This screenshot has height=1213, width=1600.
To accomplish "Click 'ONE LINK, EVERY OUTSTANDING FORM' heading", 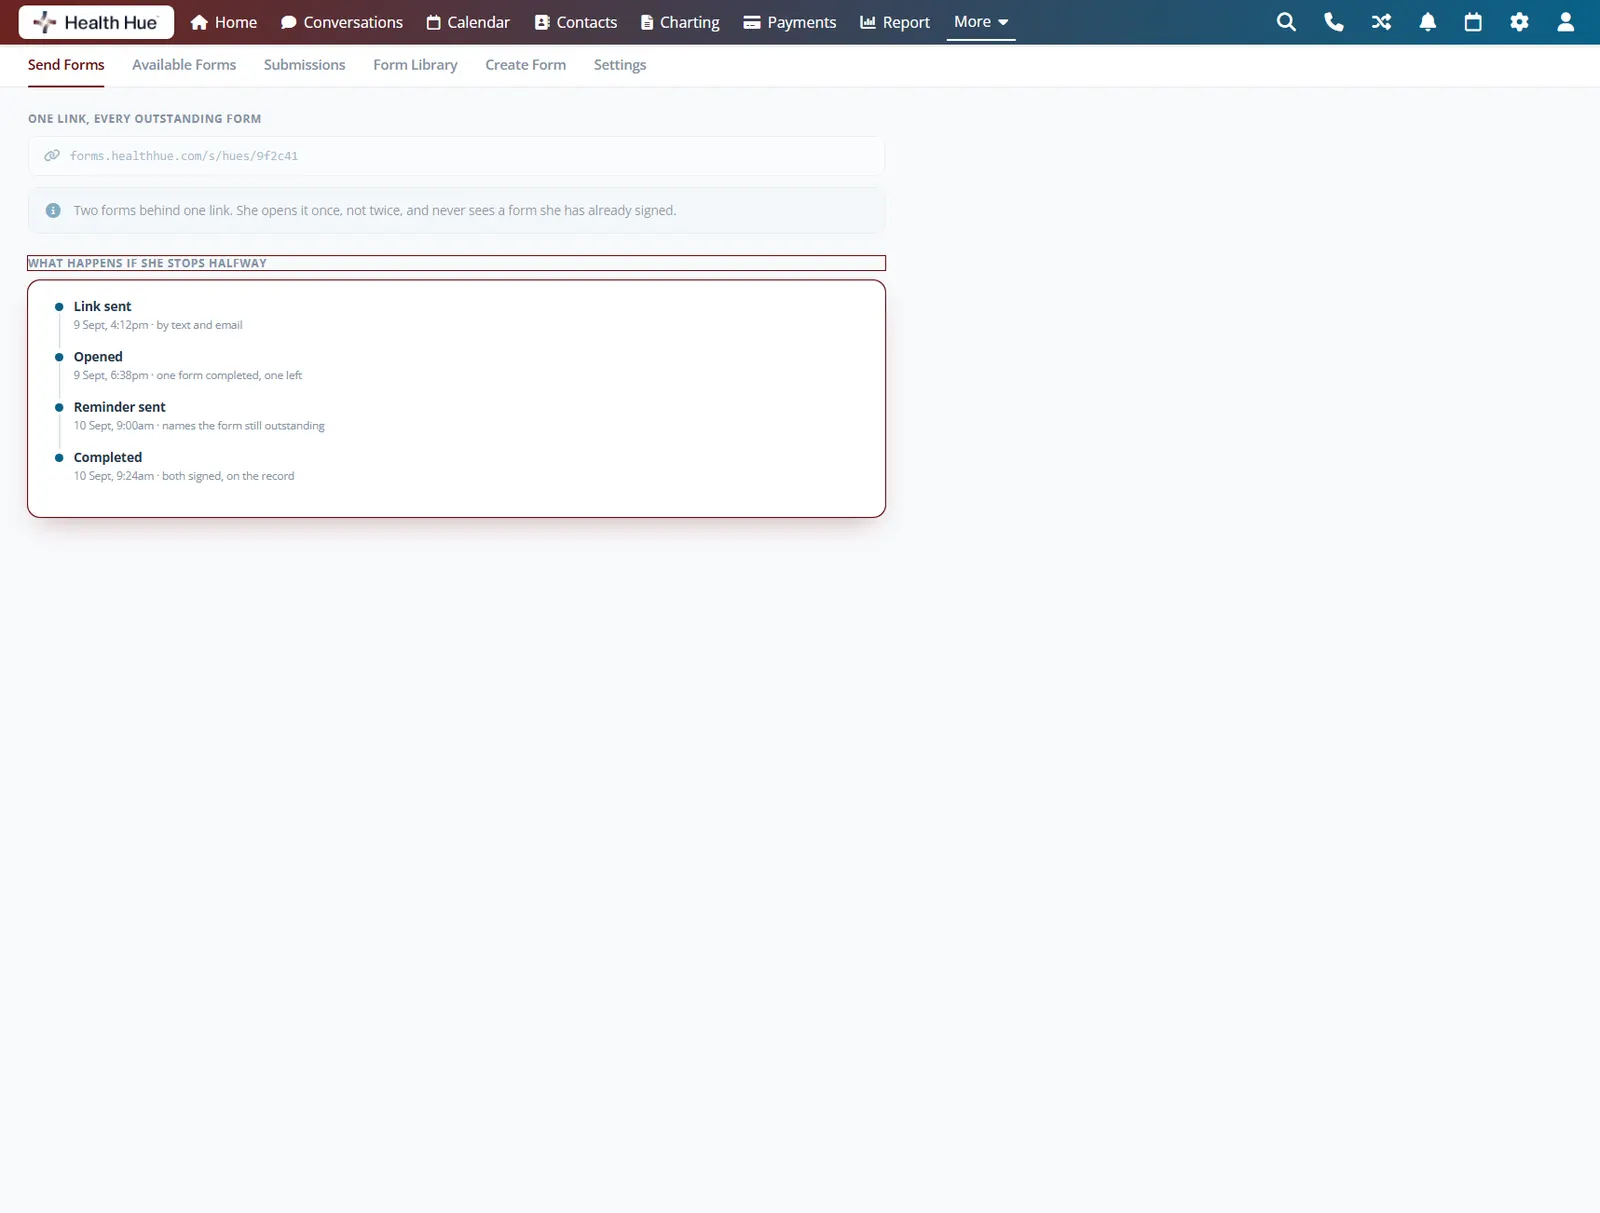I will click(x=145, y=119).
